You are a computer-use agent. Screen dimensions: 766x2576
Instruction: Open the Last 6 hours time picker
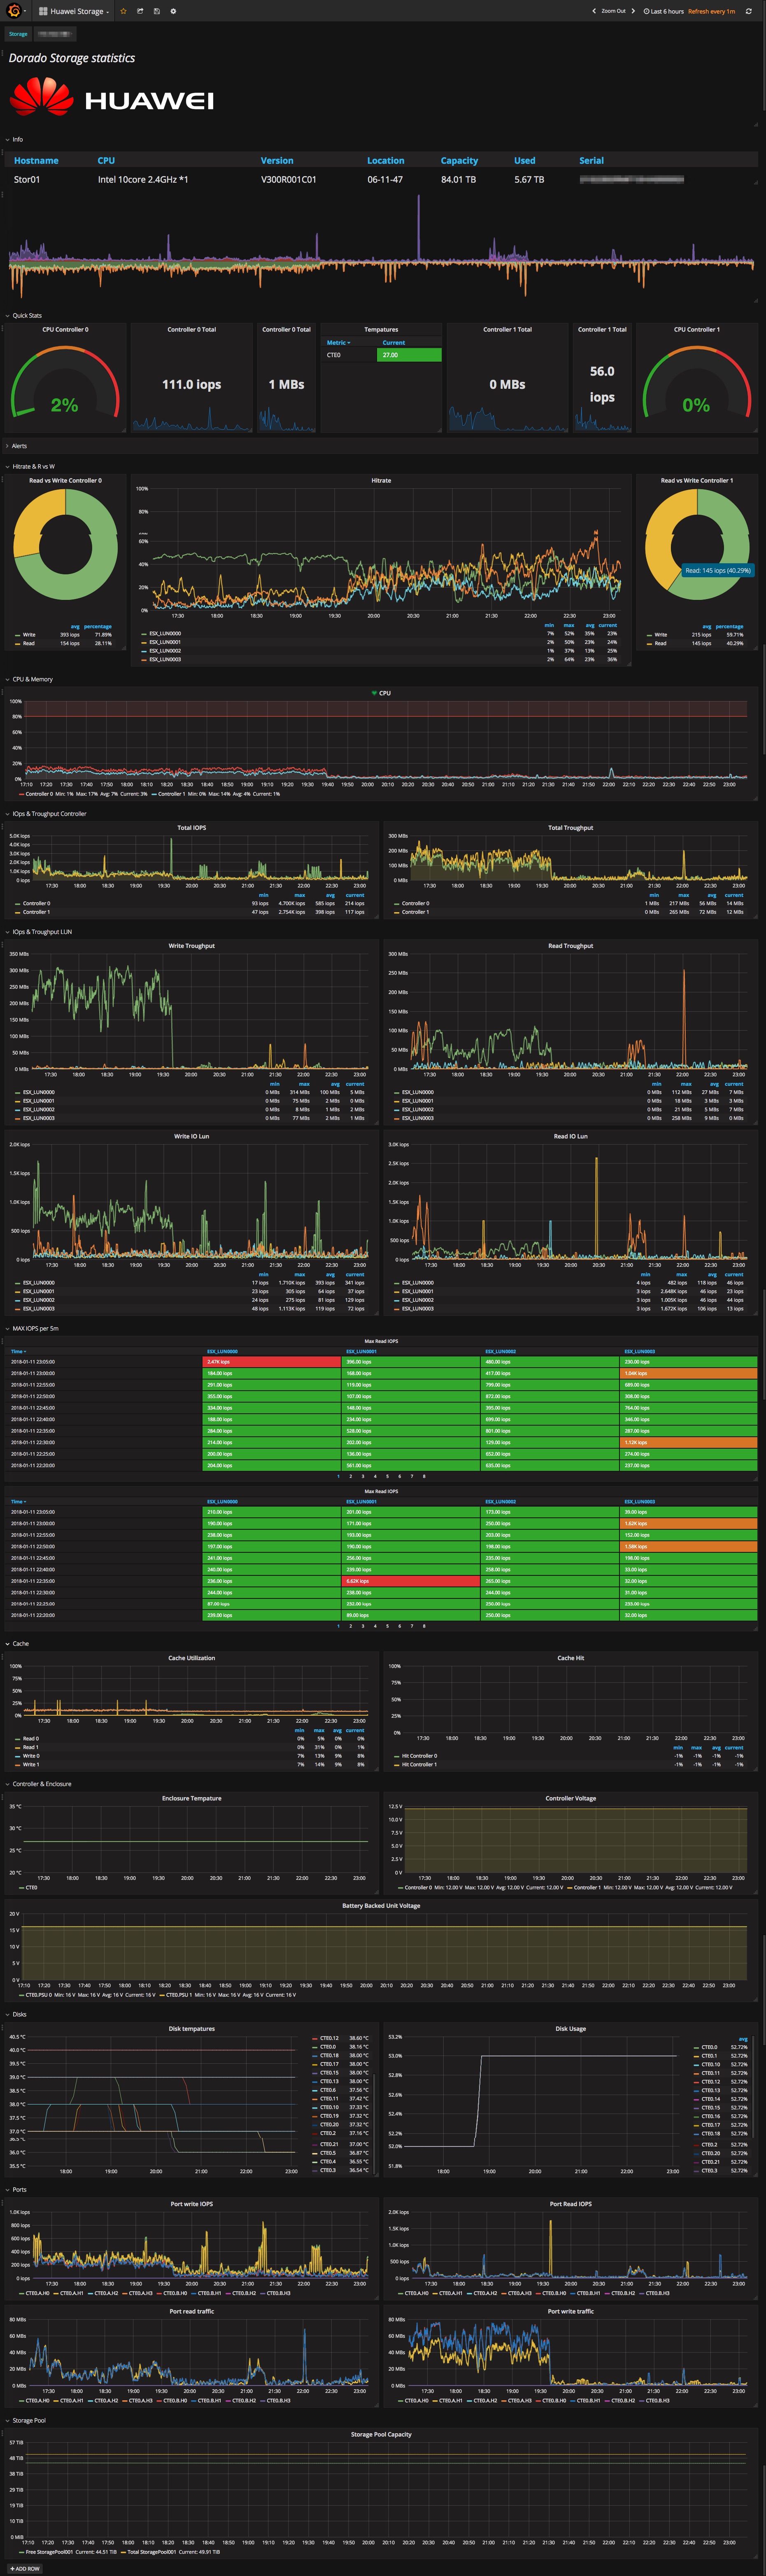(664, 11)
